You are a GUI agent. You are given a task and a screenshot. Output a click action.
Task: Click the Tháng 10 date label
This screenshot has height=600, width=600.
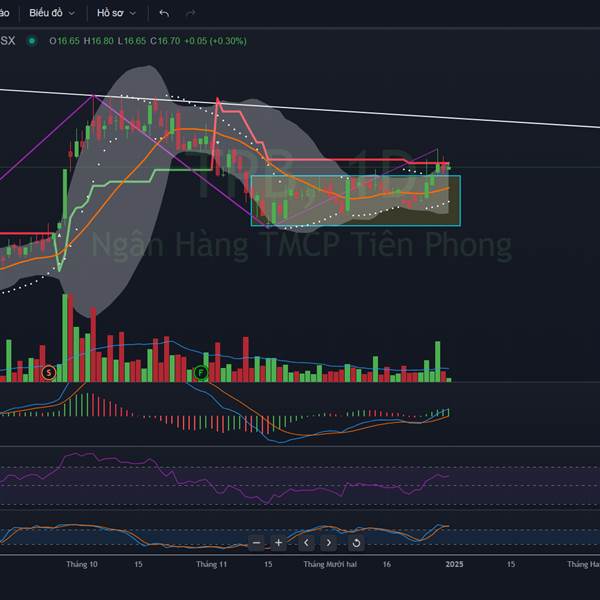pyautogui.click(x=82, y=564)
